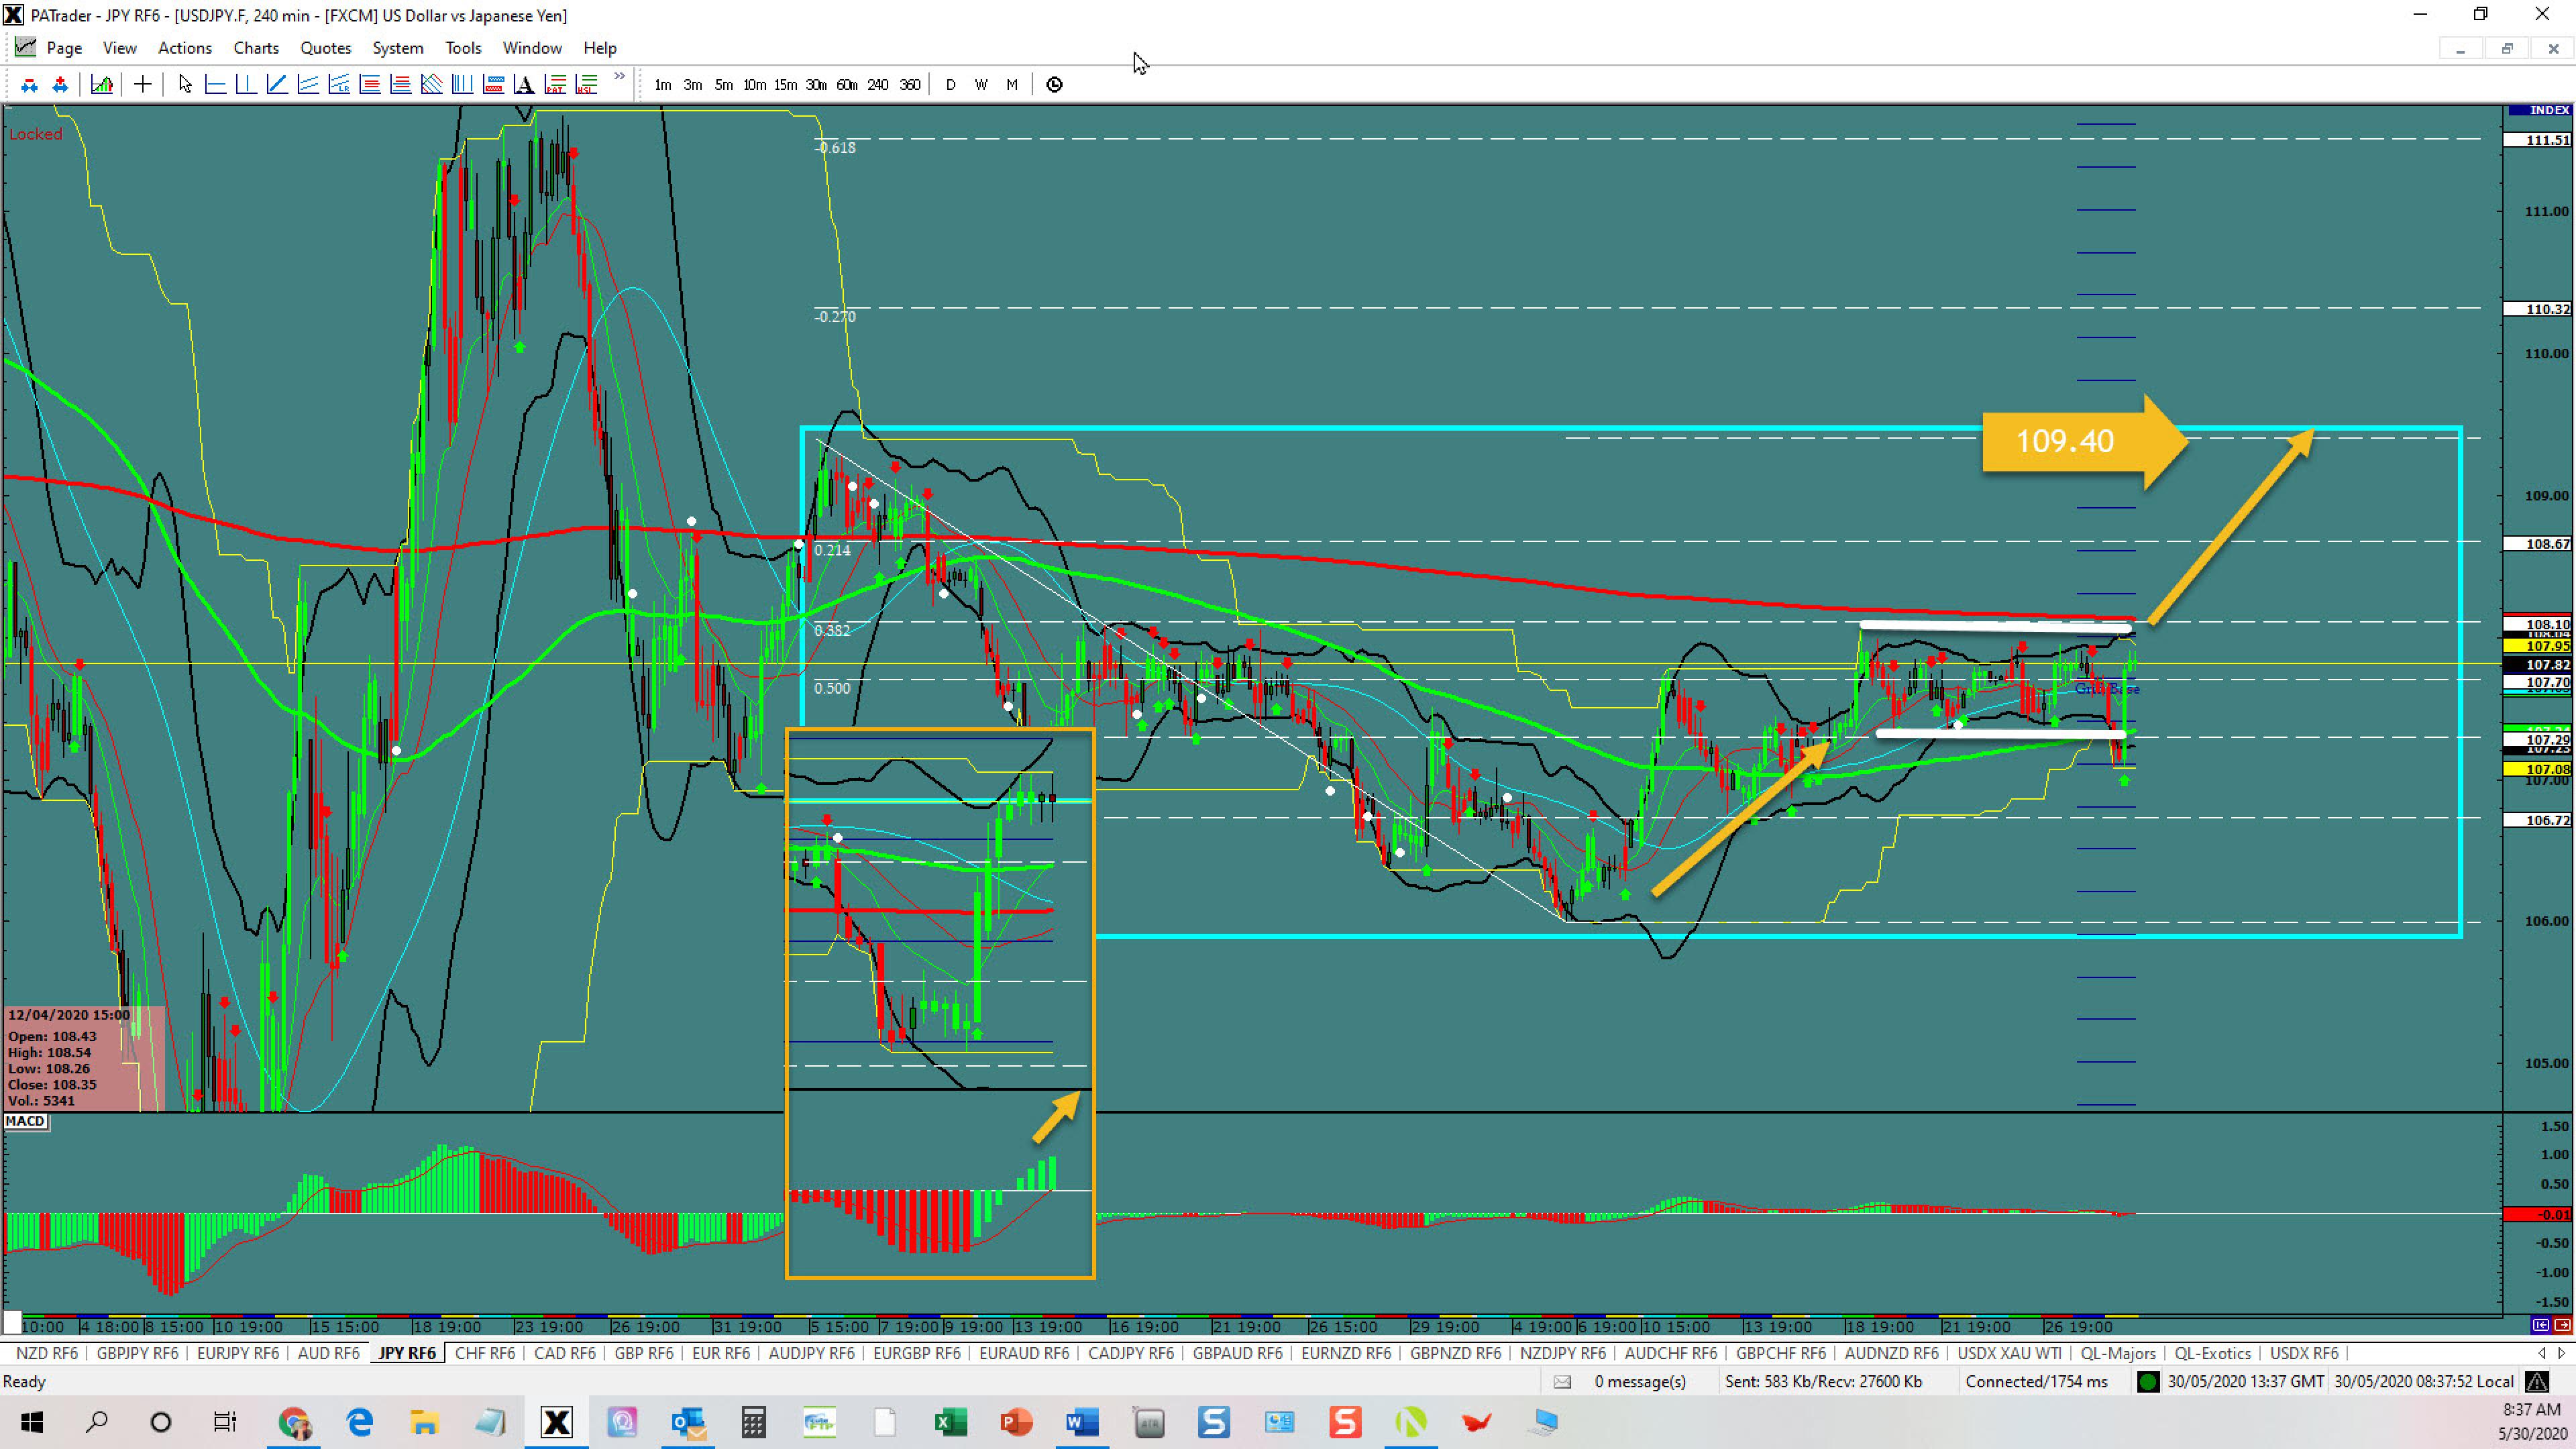Click the expand chart spacing icon
2576x1449 pixels.
point(60,85)
